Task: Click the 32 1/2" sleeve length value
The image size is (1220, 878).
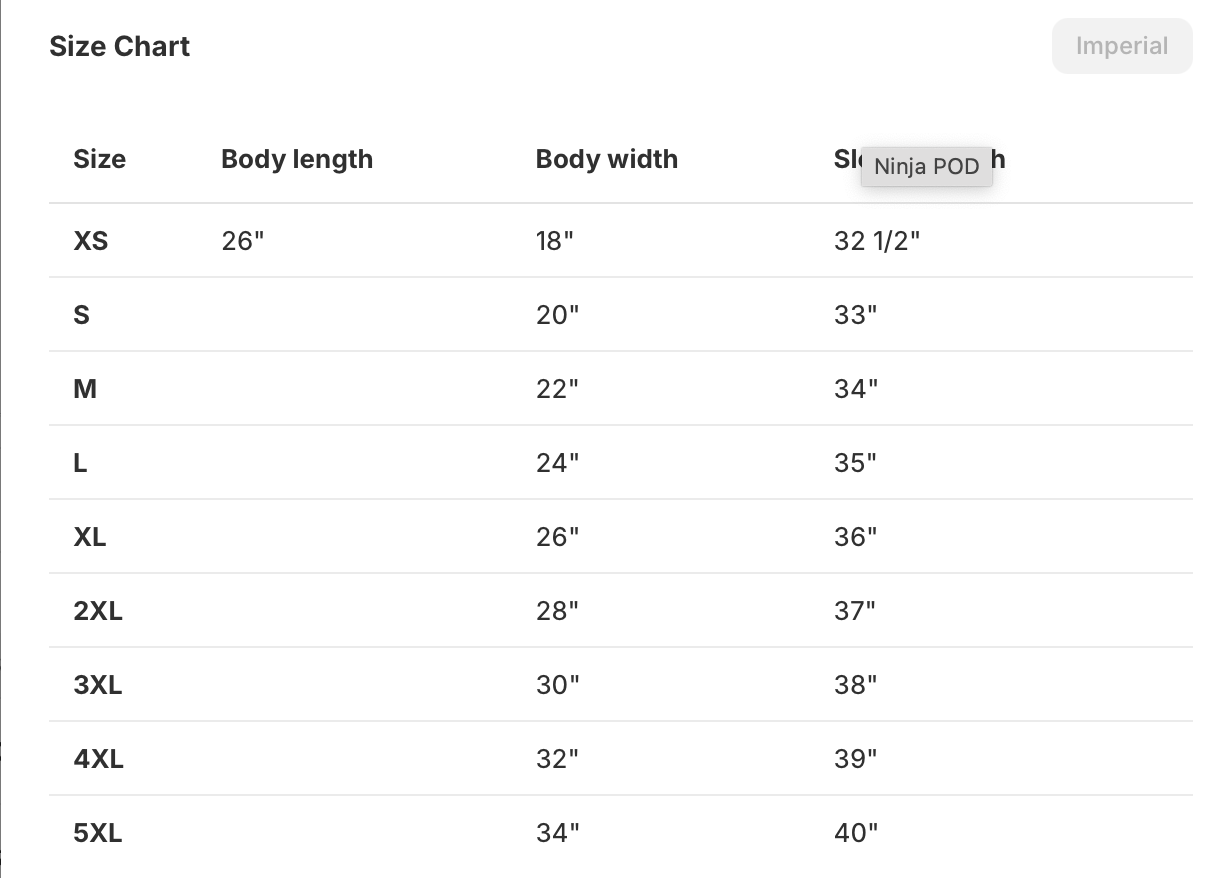Action: pos(877,241)
